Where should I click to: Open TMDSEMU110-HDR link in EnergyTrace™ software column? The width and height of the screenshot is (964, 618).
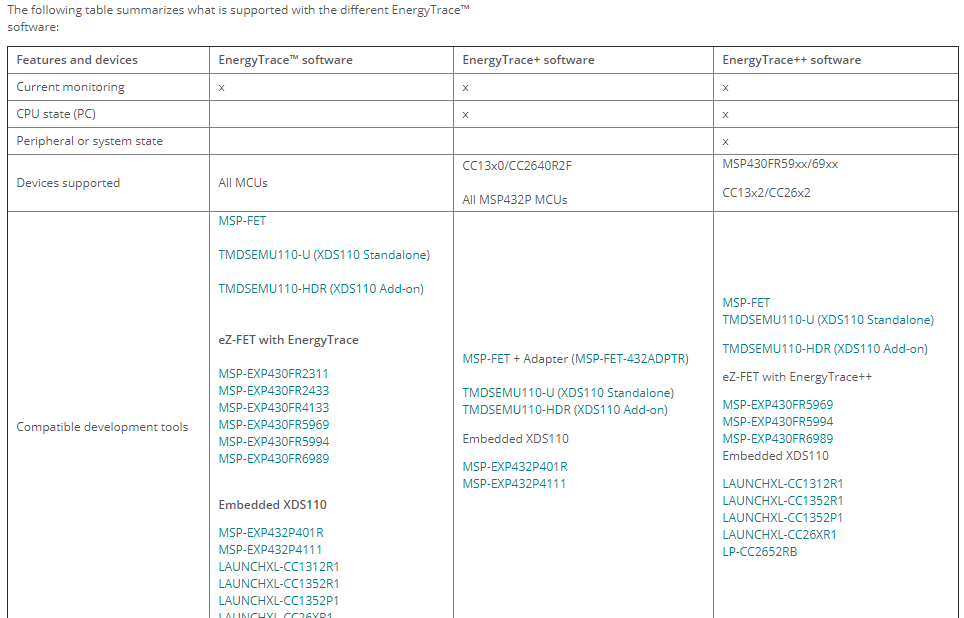click(x=321, y=288)
